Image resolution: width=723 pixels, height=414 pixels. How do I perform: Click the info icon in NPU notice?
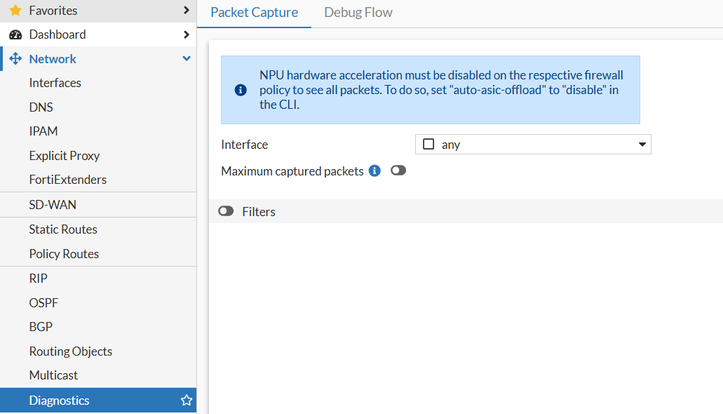coord(240,90)
